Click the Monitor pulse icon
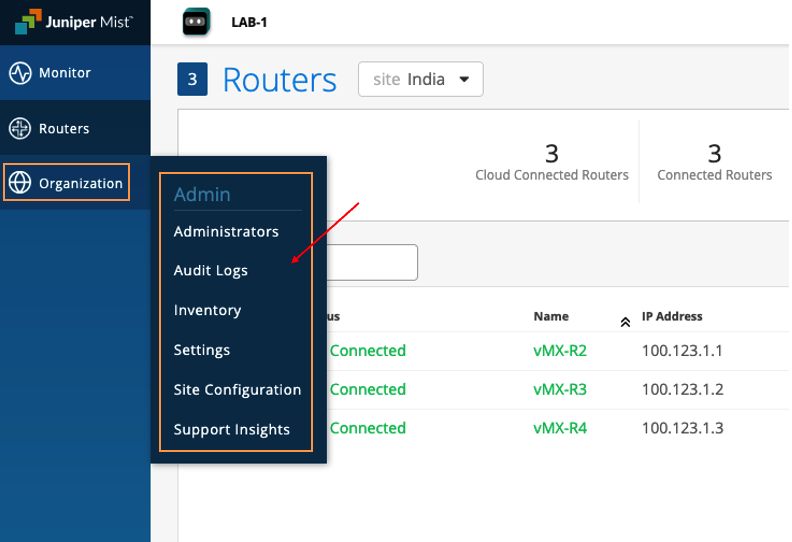Viewport: 792px width, 542px height. point(20,73)
